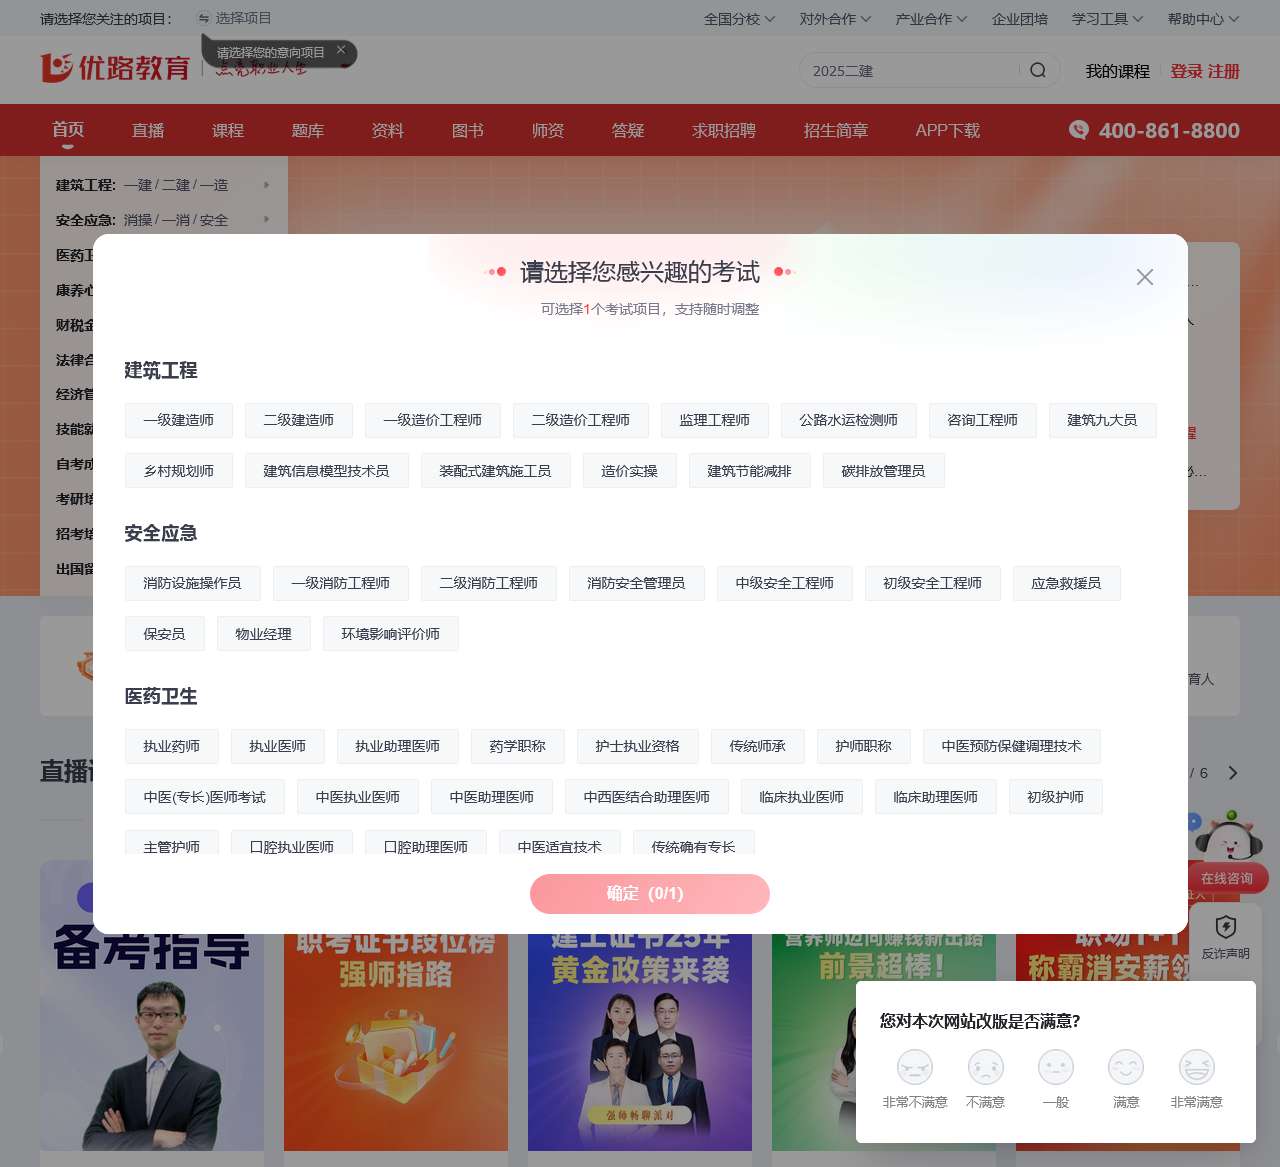
Task: Select the 初级护师 exam option
Action: point(1056,797)
